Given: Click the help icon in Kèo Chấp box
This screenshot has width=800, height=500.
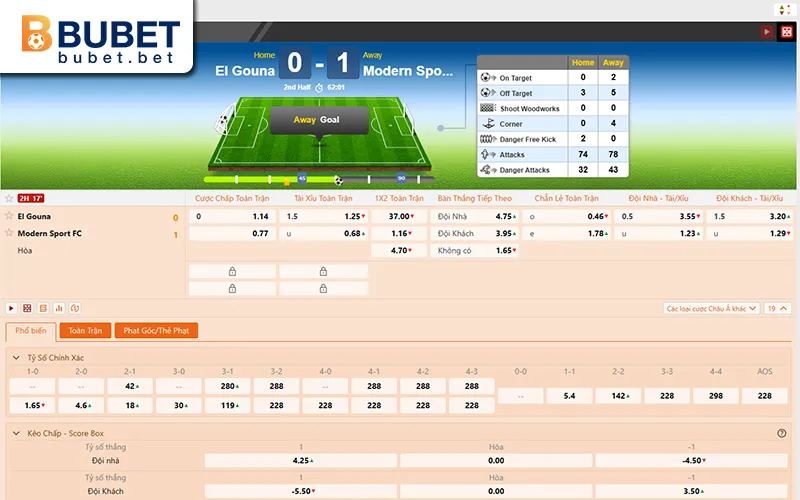Looking at the screenshot, I should [x=781, y=433].
